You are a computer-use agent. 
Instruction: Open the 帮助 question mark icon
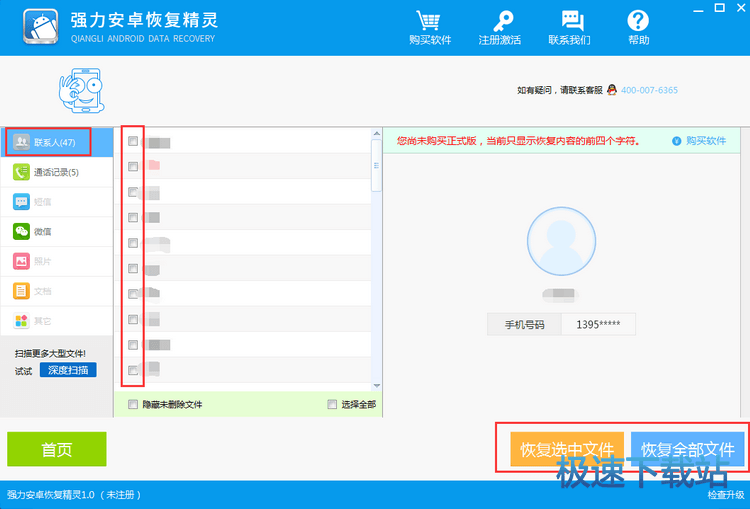tap(638, 21)
